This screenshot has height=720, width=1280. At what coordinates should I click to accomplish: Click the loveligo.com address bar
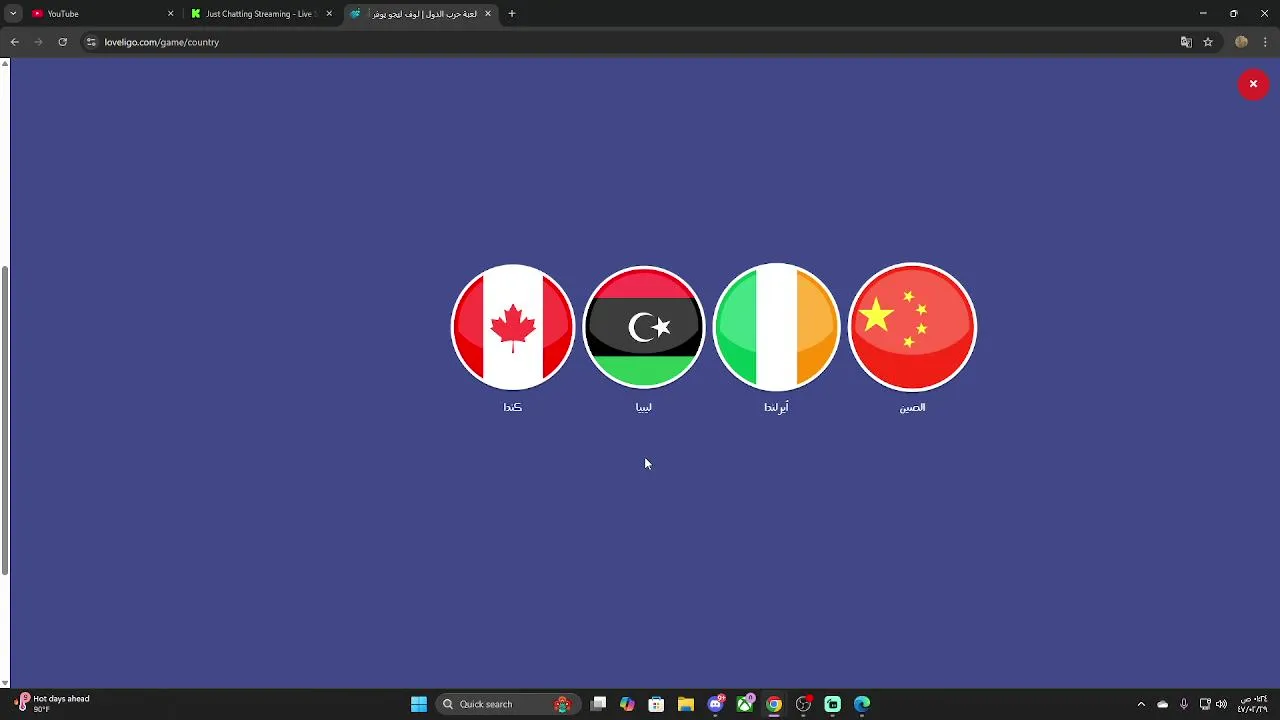click(x=640, y=42)
